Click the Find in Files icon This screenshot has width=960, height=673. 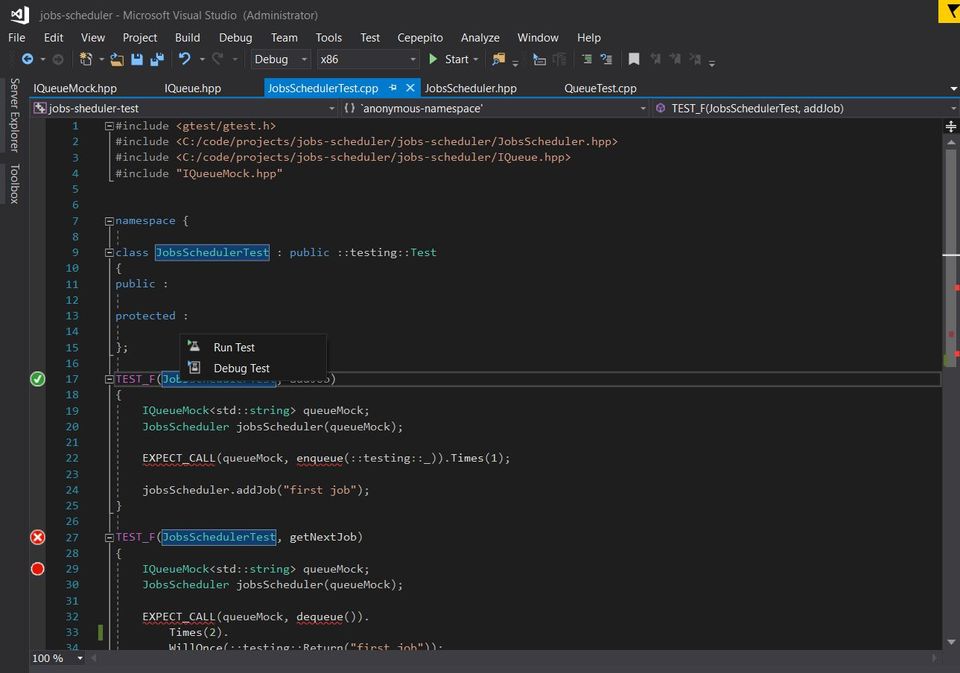pyautogui.click(x=499, y=59)
